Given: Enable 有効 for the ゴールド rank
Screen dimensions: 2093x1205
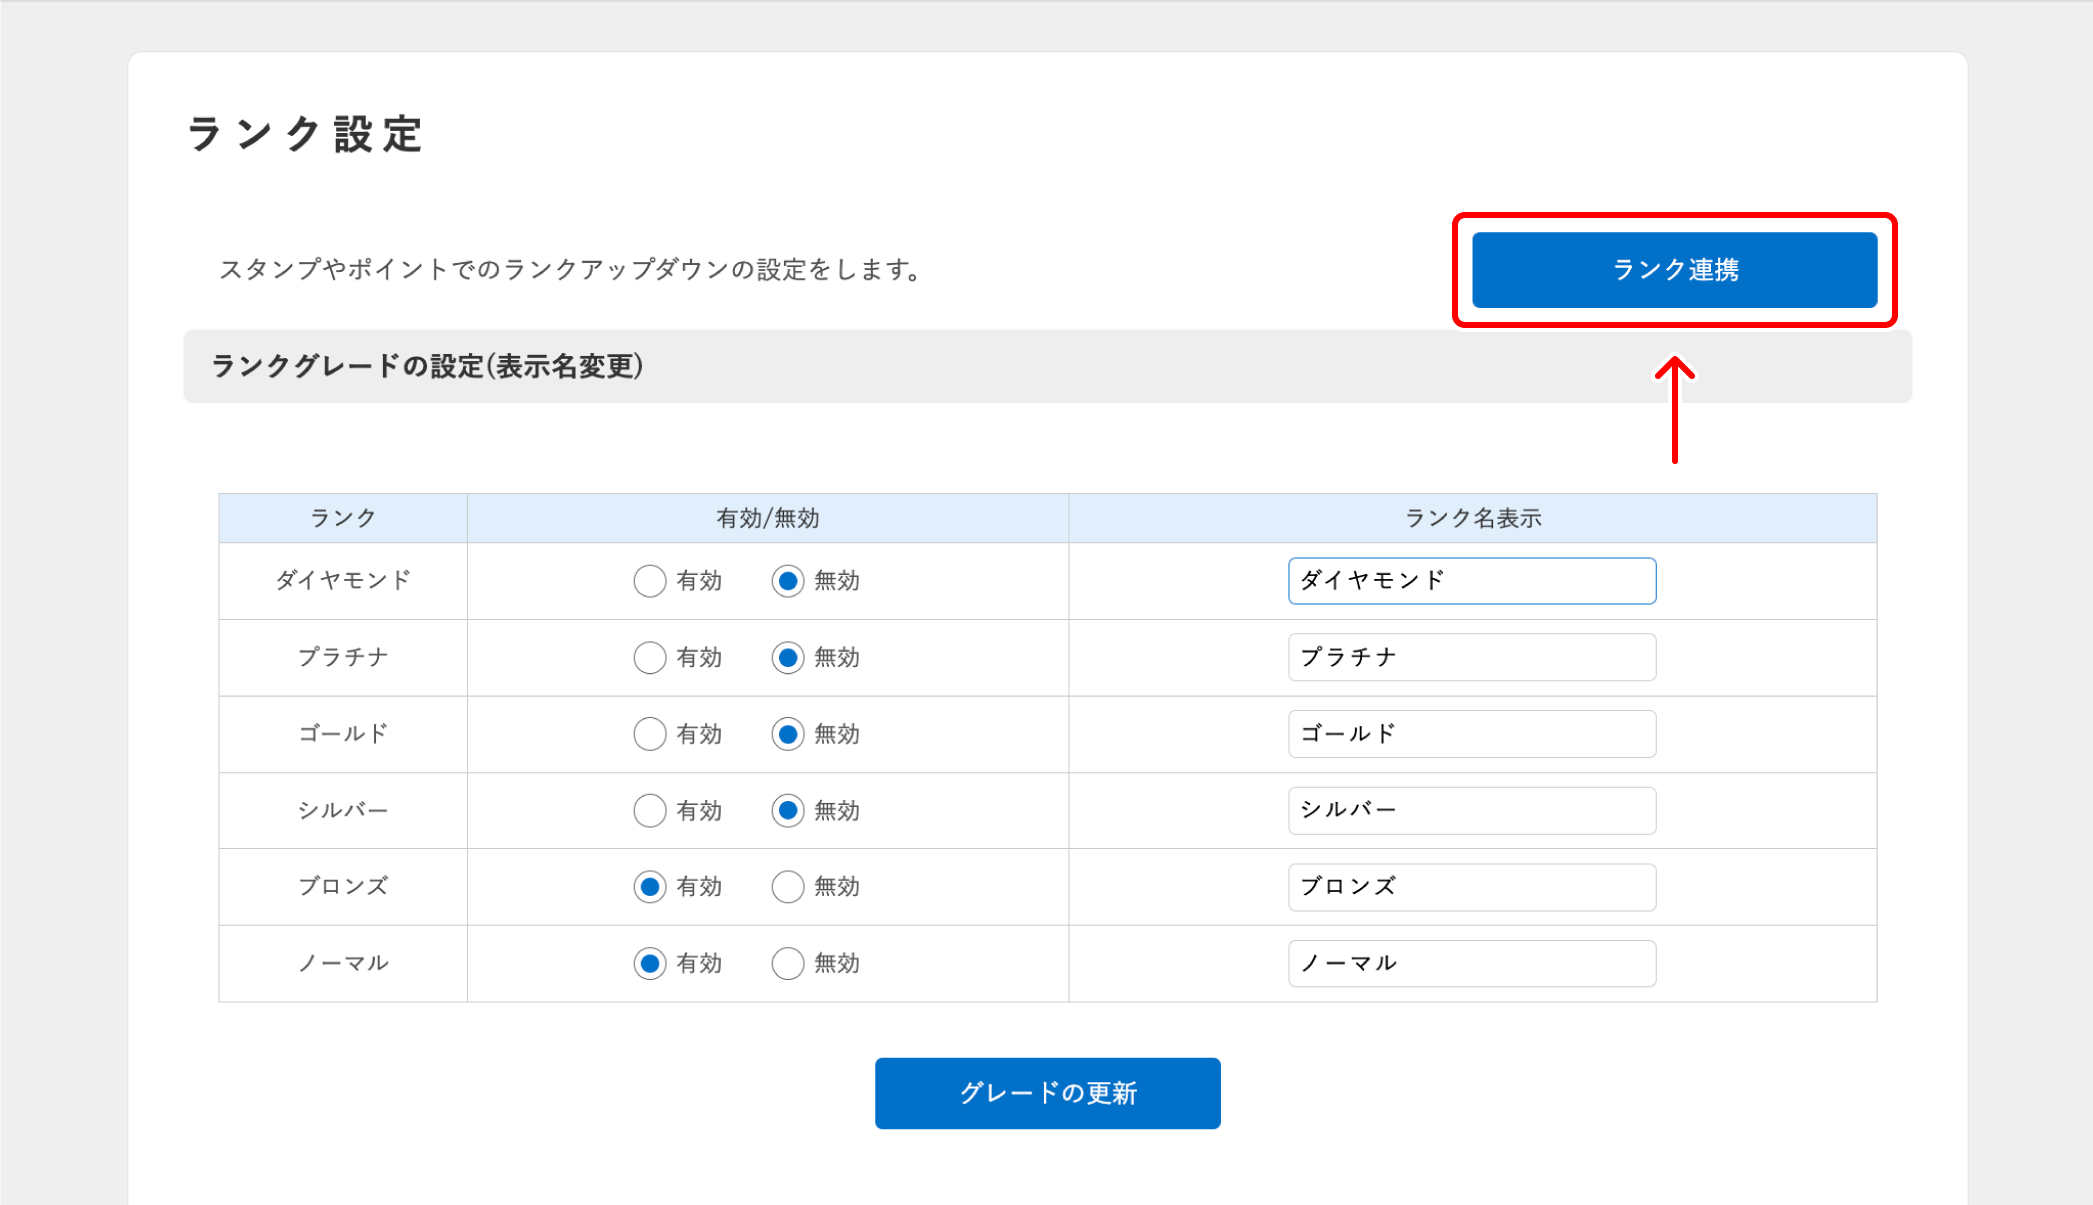Looking at the screenshot, I should [x=650, y=734].
